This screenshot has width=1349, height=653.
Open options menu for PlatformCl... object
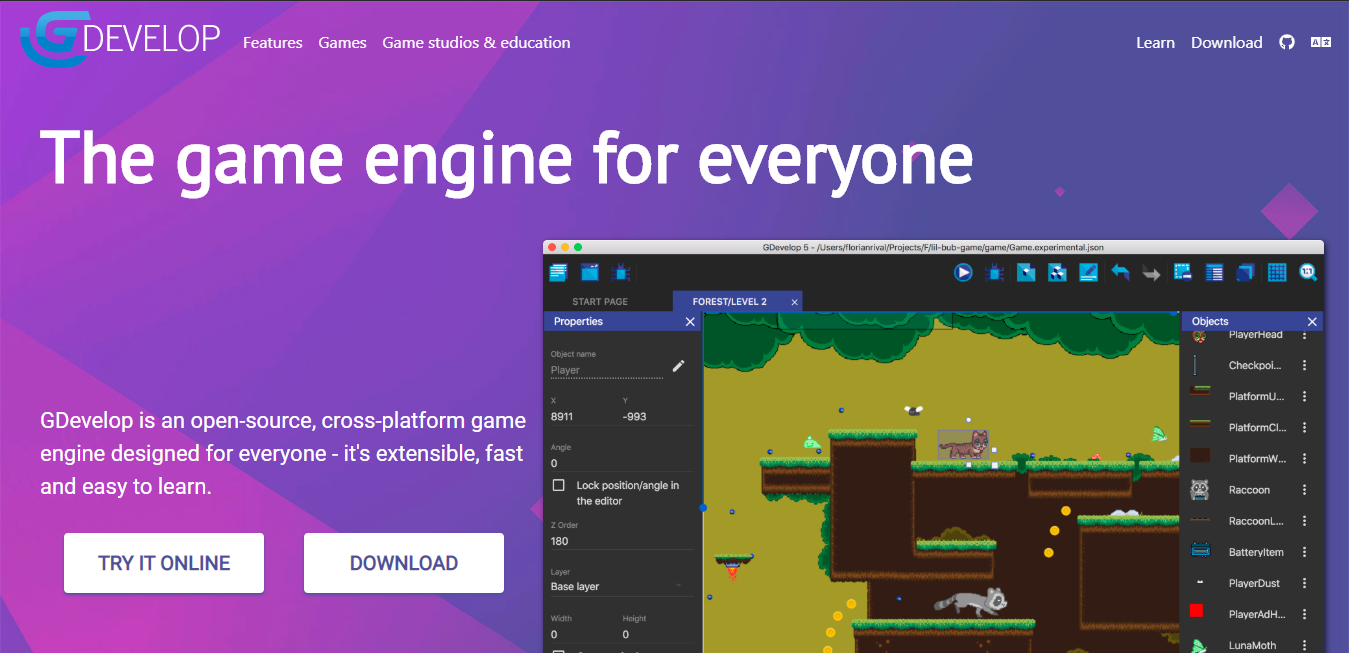click(1304, 428)
